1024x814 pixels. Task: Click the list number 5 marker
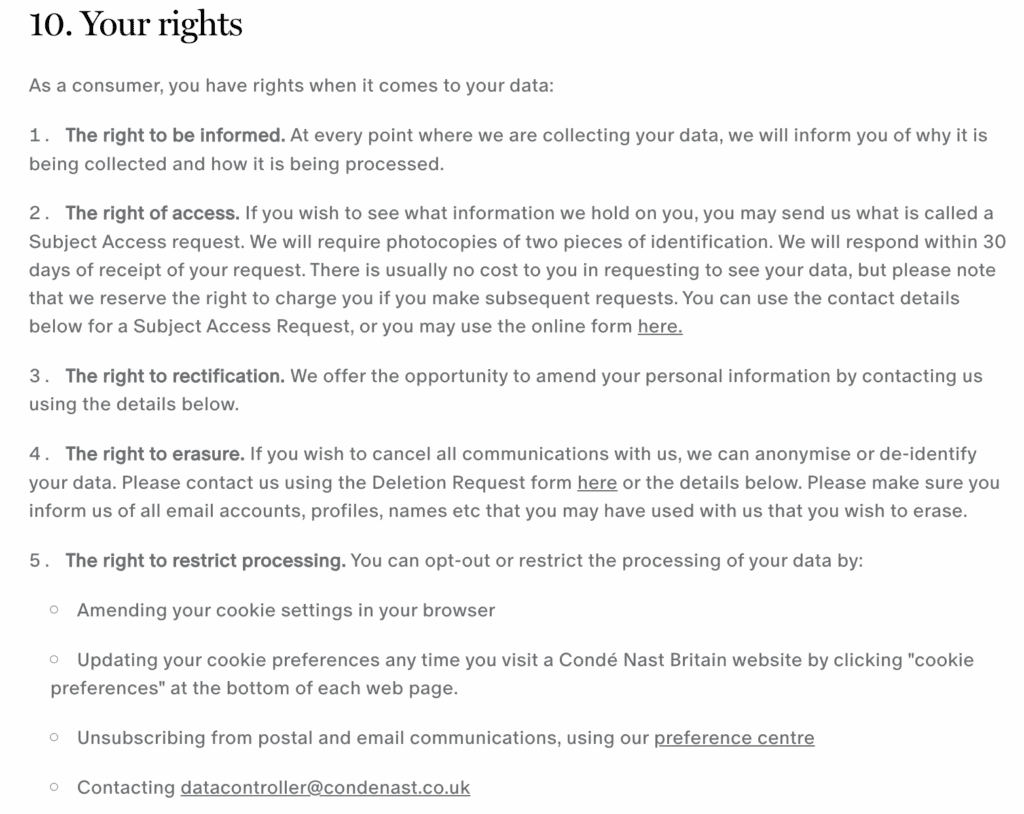coord(39,561)
